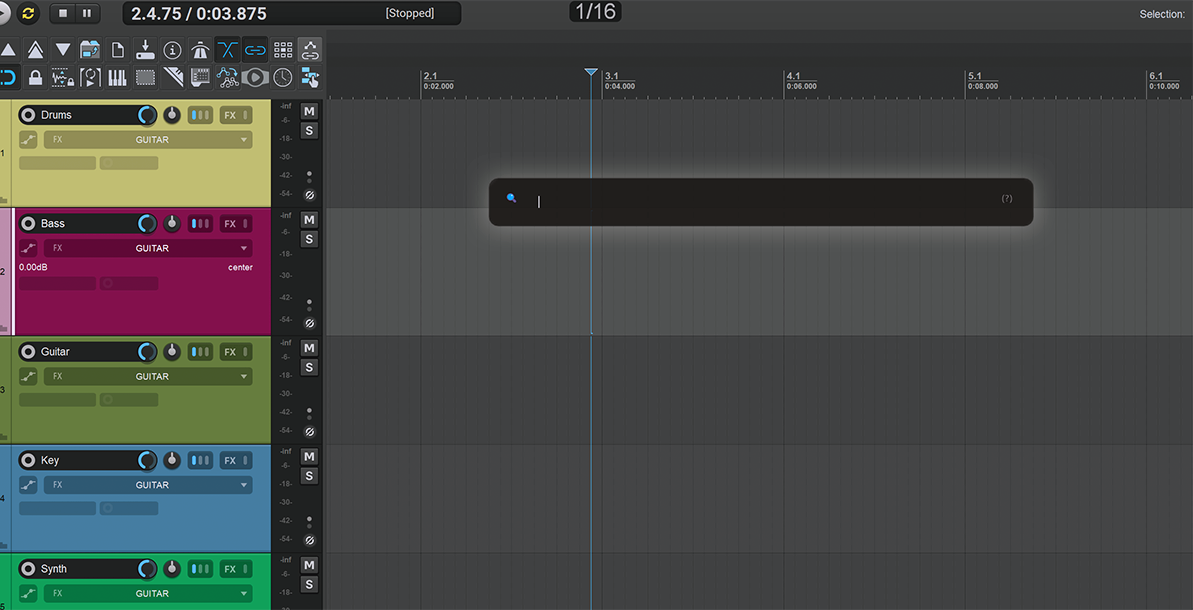Image resolution: width=1193 pixels, height=610 pixels.
Task: Arm the Bass track for recording
Action: click(x=28, y=224)
